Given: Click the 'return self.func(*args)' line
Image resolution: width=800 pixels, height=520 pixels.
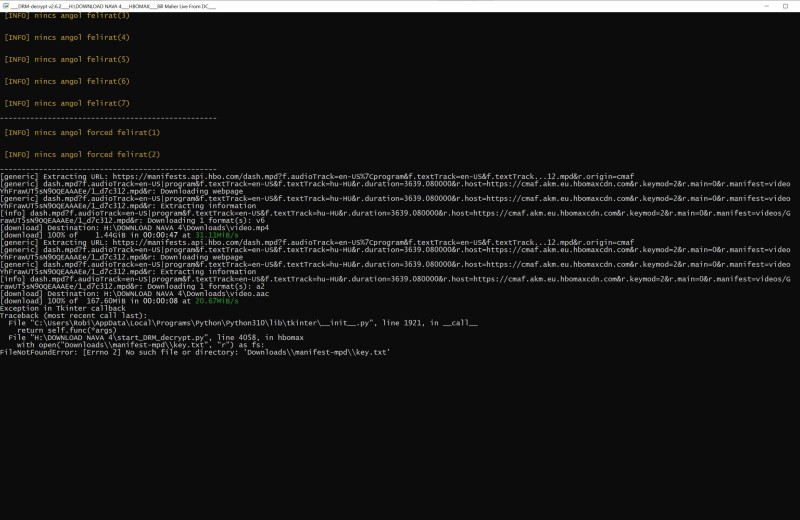Looking at the screenshot, I should coord(67,330).
